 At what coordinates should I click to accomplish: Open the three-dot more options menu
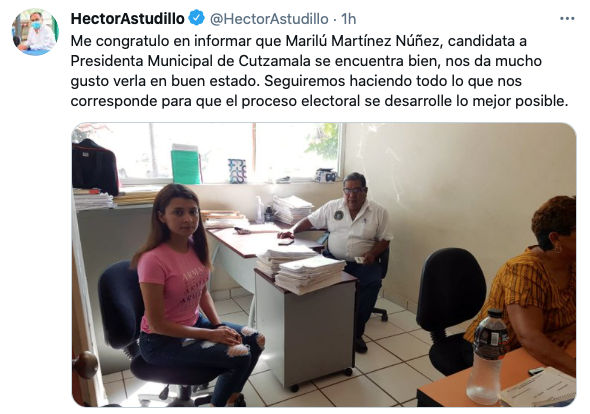pyautogui.click(x=567, y=18)
